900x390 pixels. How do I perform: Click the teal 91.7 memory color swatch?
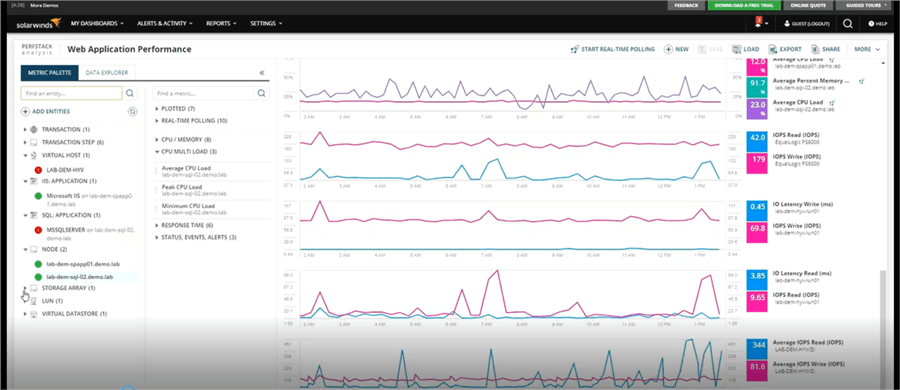(757, 86)
